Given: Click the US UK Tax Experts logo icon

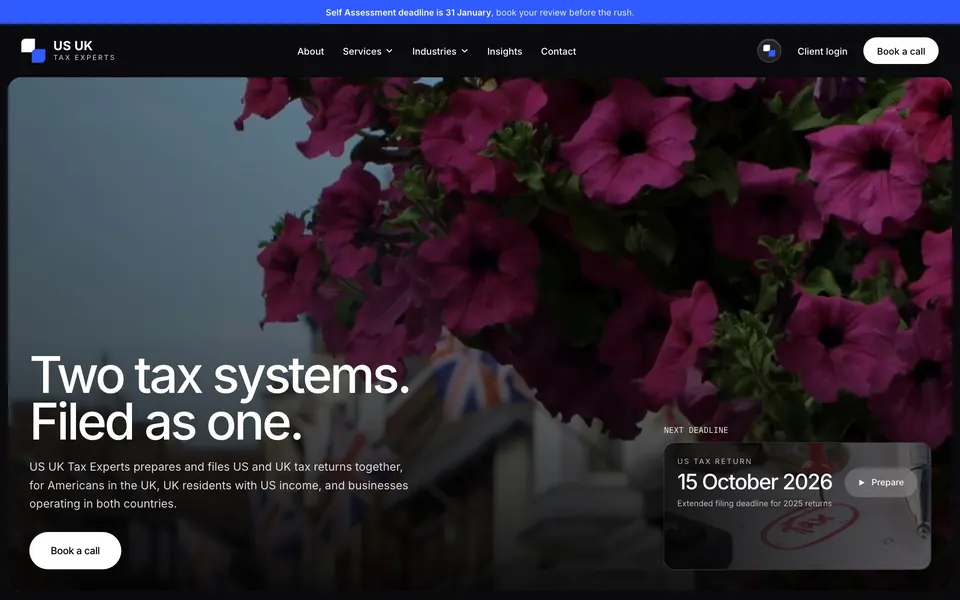Looking at the screenshot, I should point(33,51).
